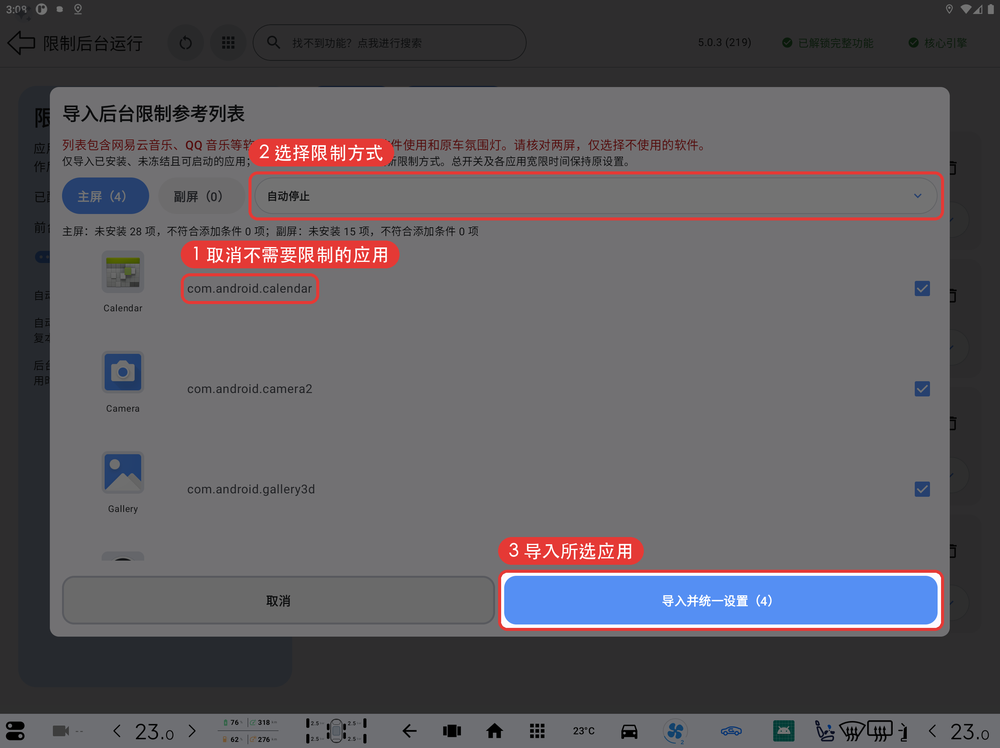Uncheck the com.android.gallery3d checkbox
1000x748 pixels.
(x=922, y=489)
